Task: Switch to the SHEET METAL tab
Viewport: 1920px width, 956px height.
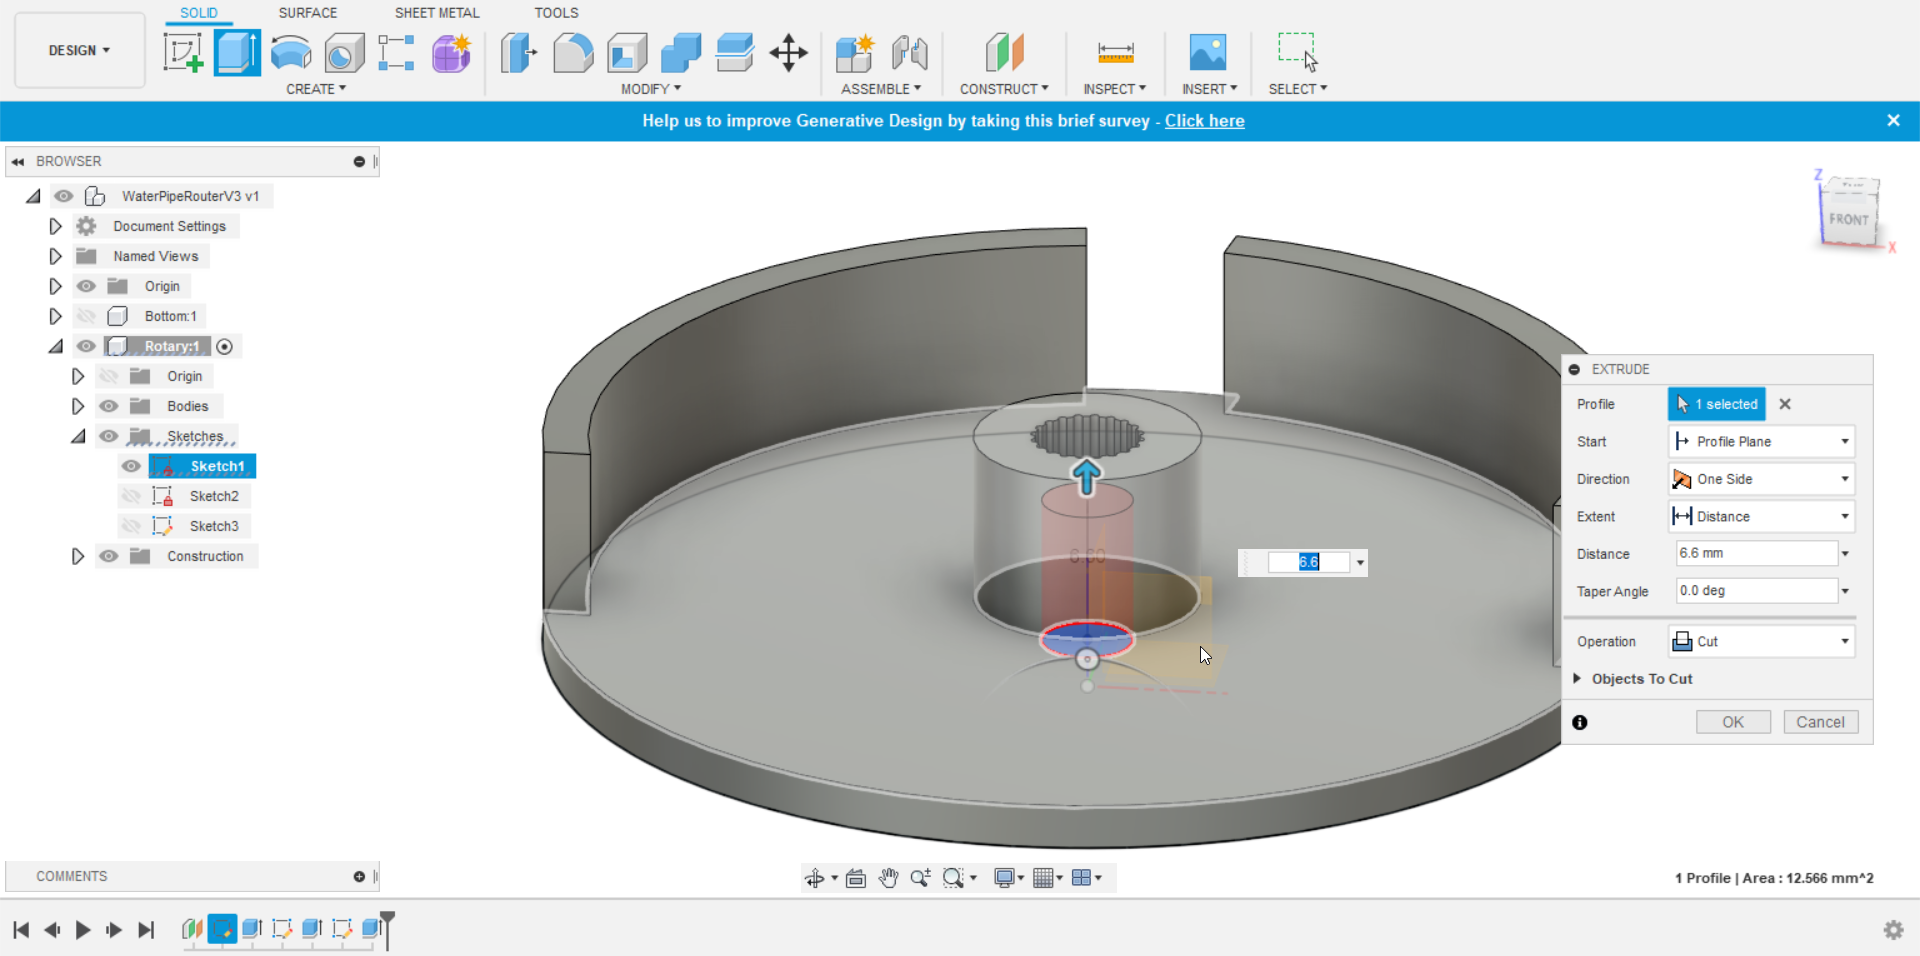Action: coord(437,13)
